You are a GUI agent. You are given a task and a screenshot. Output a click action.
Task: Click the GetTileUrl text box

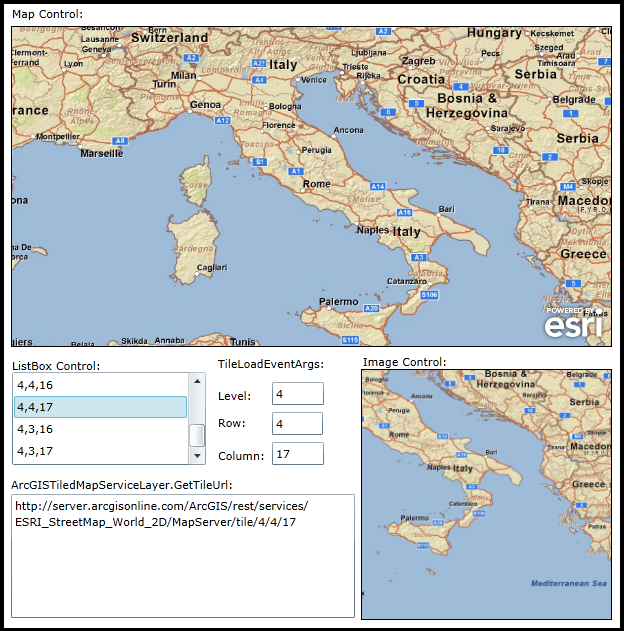pos(183,556)
